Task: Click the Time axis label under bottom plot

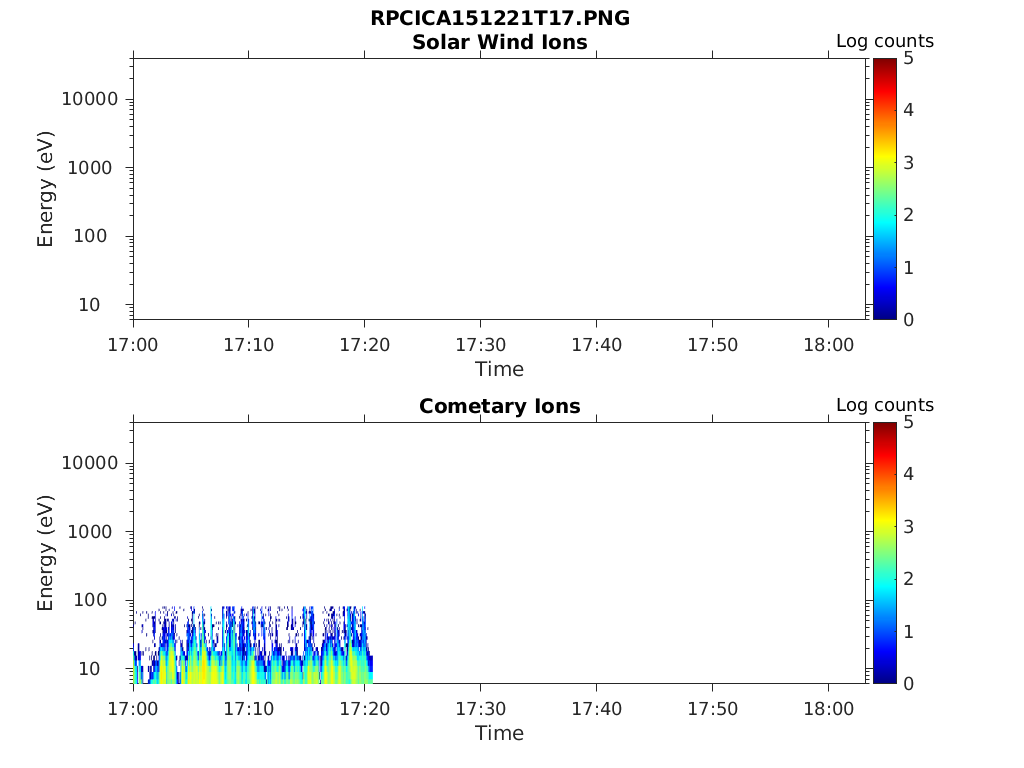Action: pos(500,733)
